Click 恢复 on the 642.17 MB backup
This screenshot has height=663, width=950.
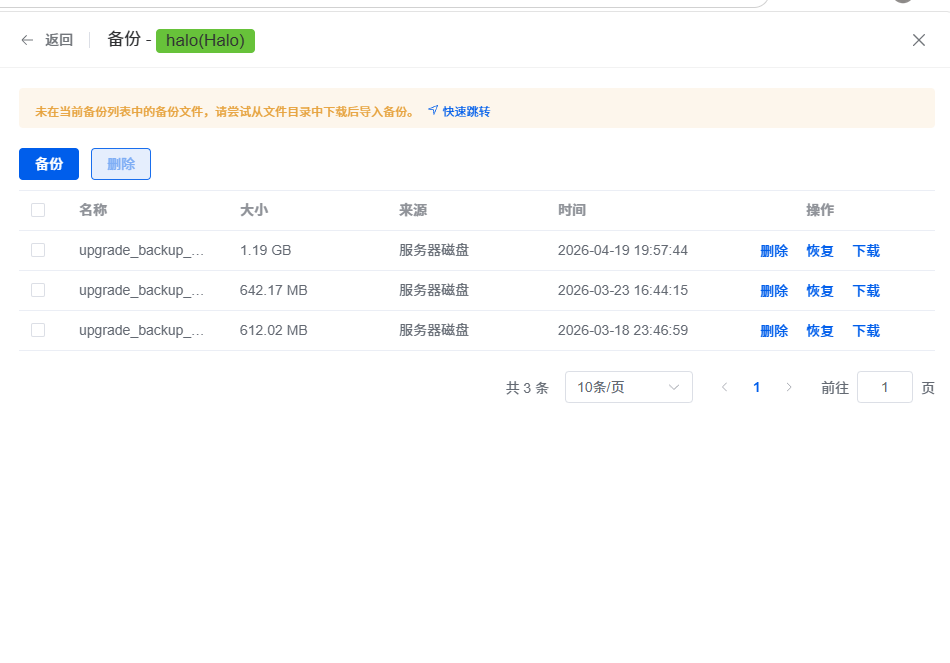click(819, 290)
